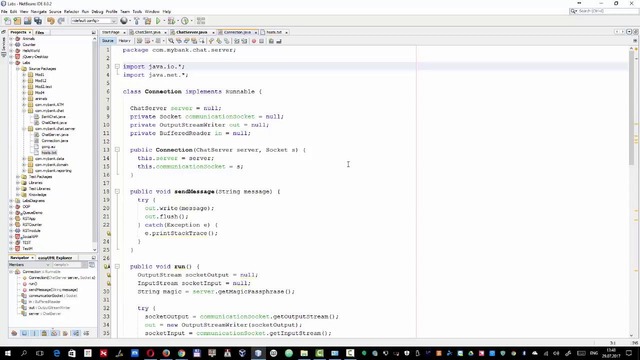Click the Undo toolbar icon
The image size is (640, 360).
[x=51, y=21]
